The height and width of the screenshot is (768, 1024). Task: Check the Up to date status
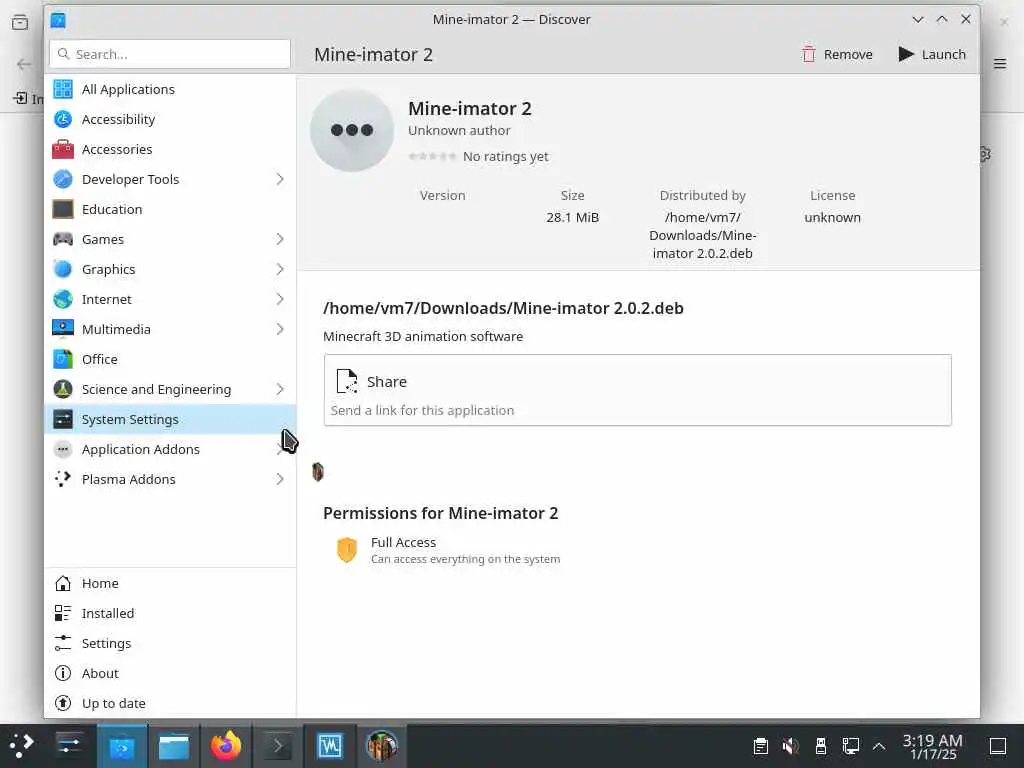pyautogui.click(x=170, y=704)
